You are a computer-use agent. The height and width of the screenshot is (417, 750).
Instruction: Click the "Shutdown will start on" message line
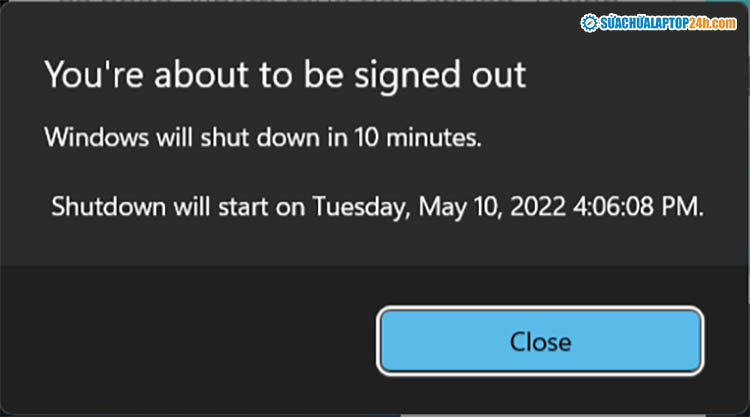tap(379, 208)
